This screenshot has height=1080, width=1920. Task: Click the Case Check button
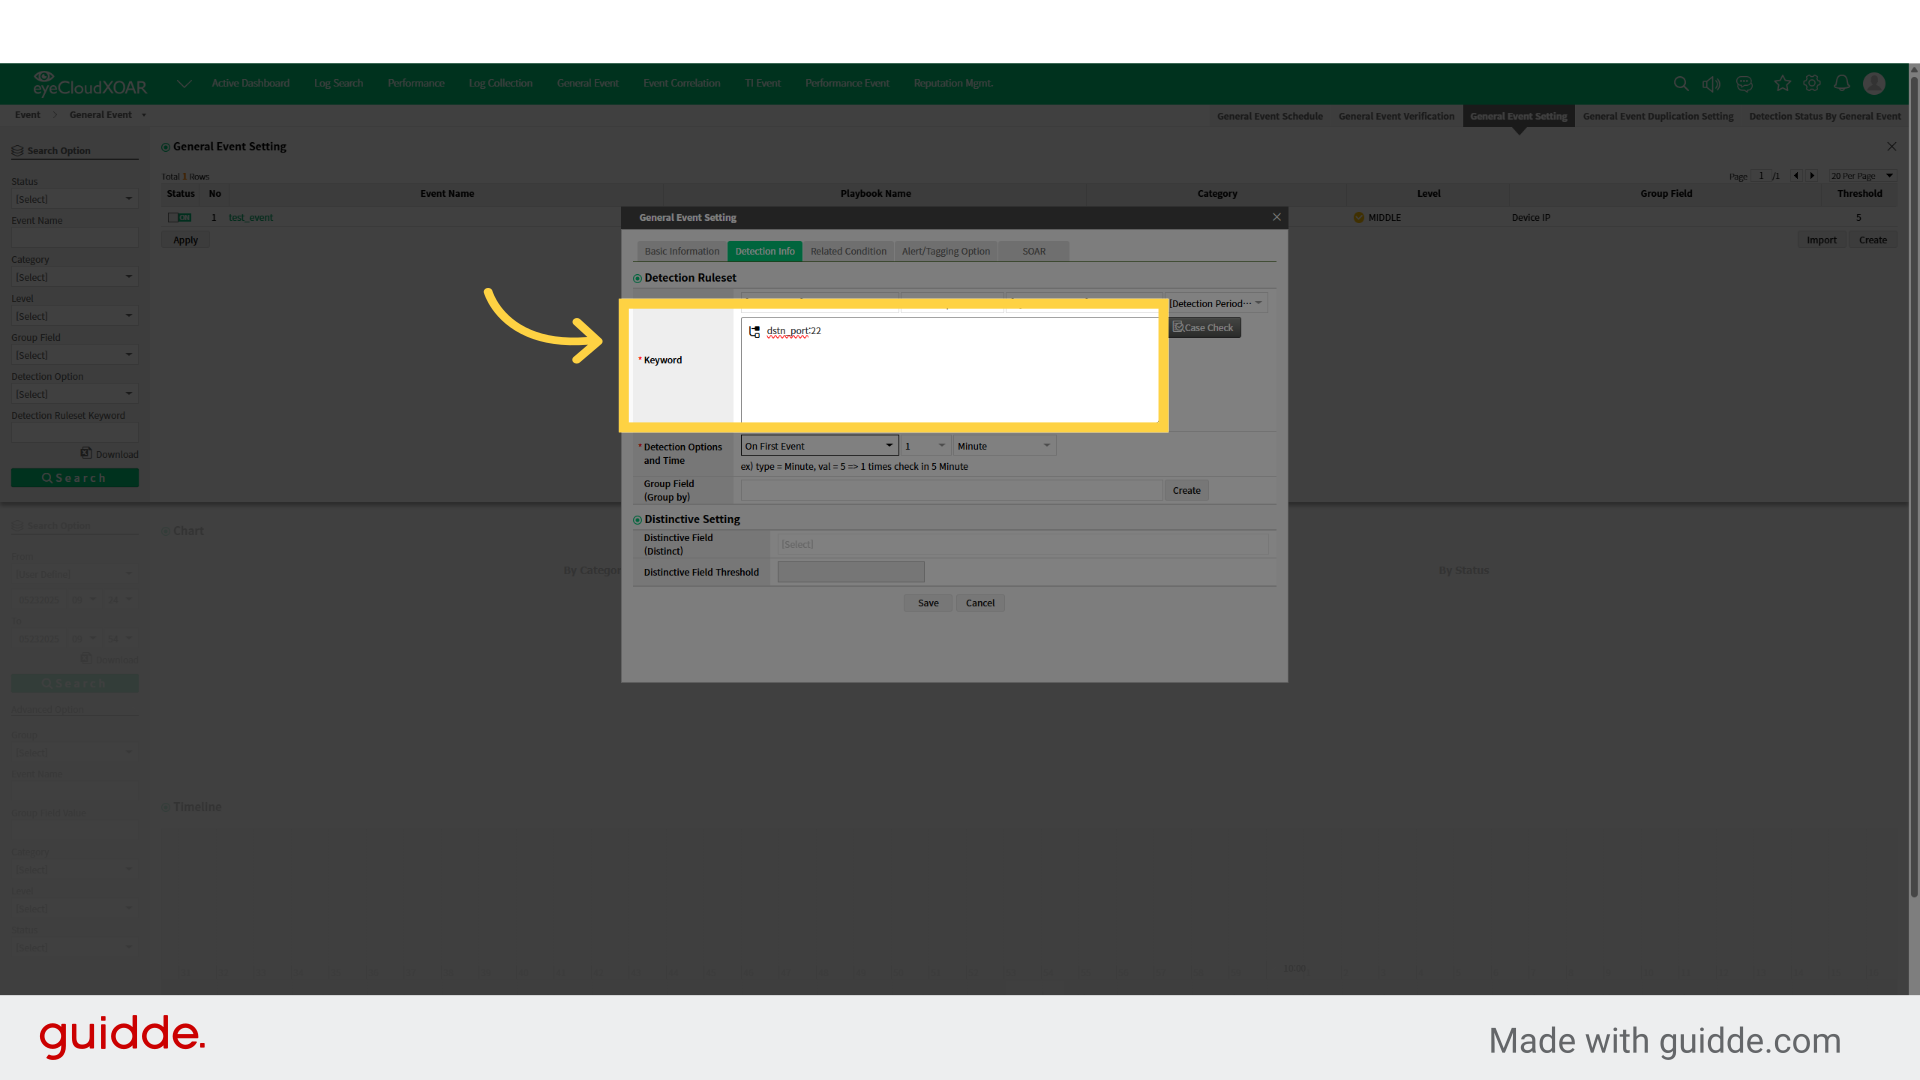[1203, 327]
